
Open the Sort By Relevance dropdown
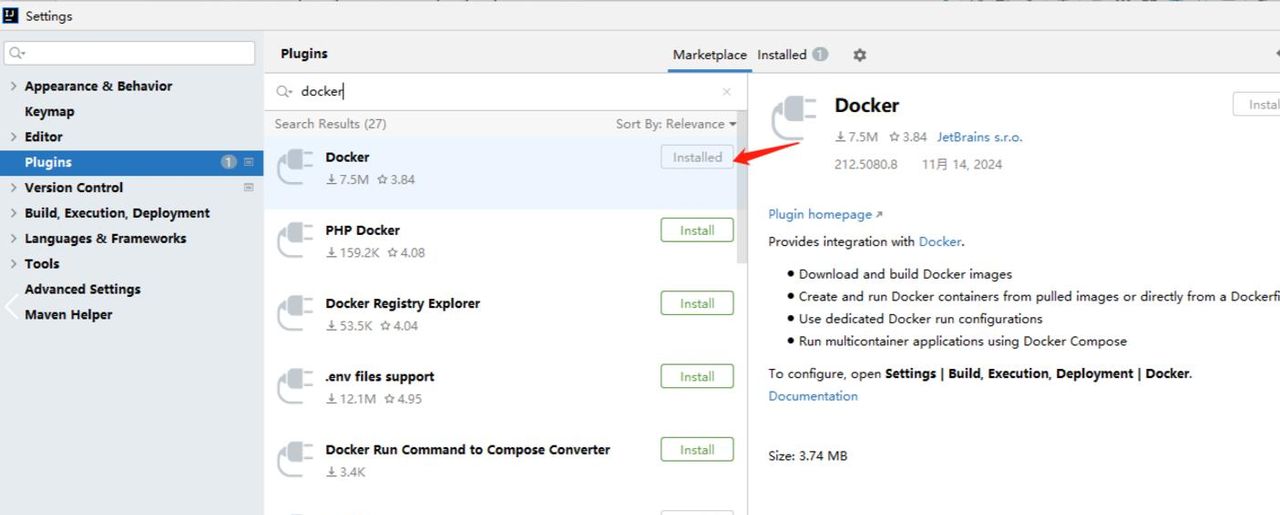point(676,124)
